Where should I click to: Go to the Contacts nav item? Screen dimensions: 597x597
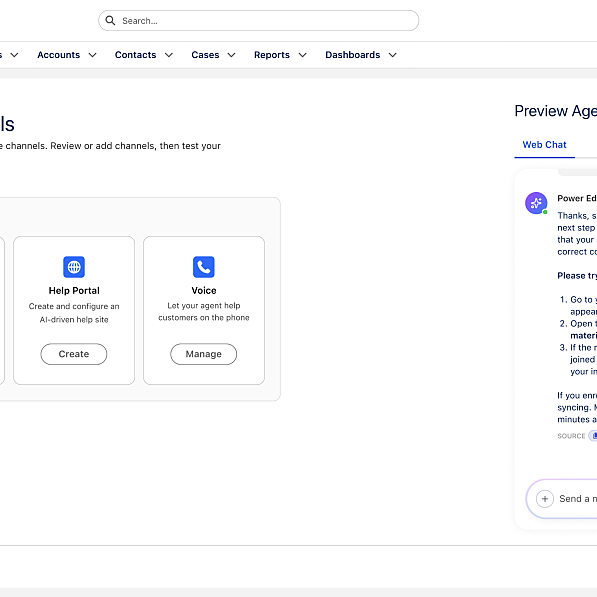(x=136, y=55)
